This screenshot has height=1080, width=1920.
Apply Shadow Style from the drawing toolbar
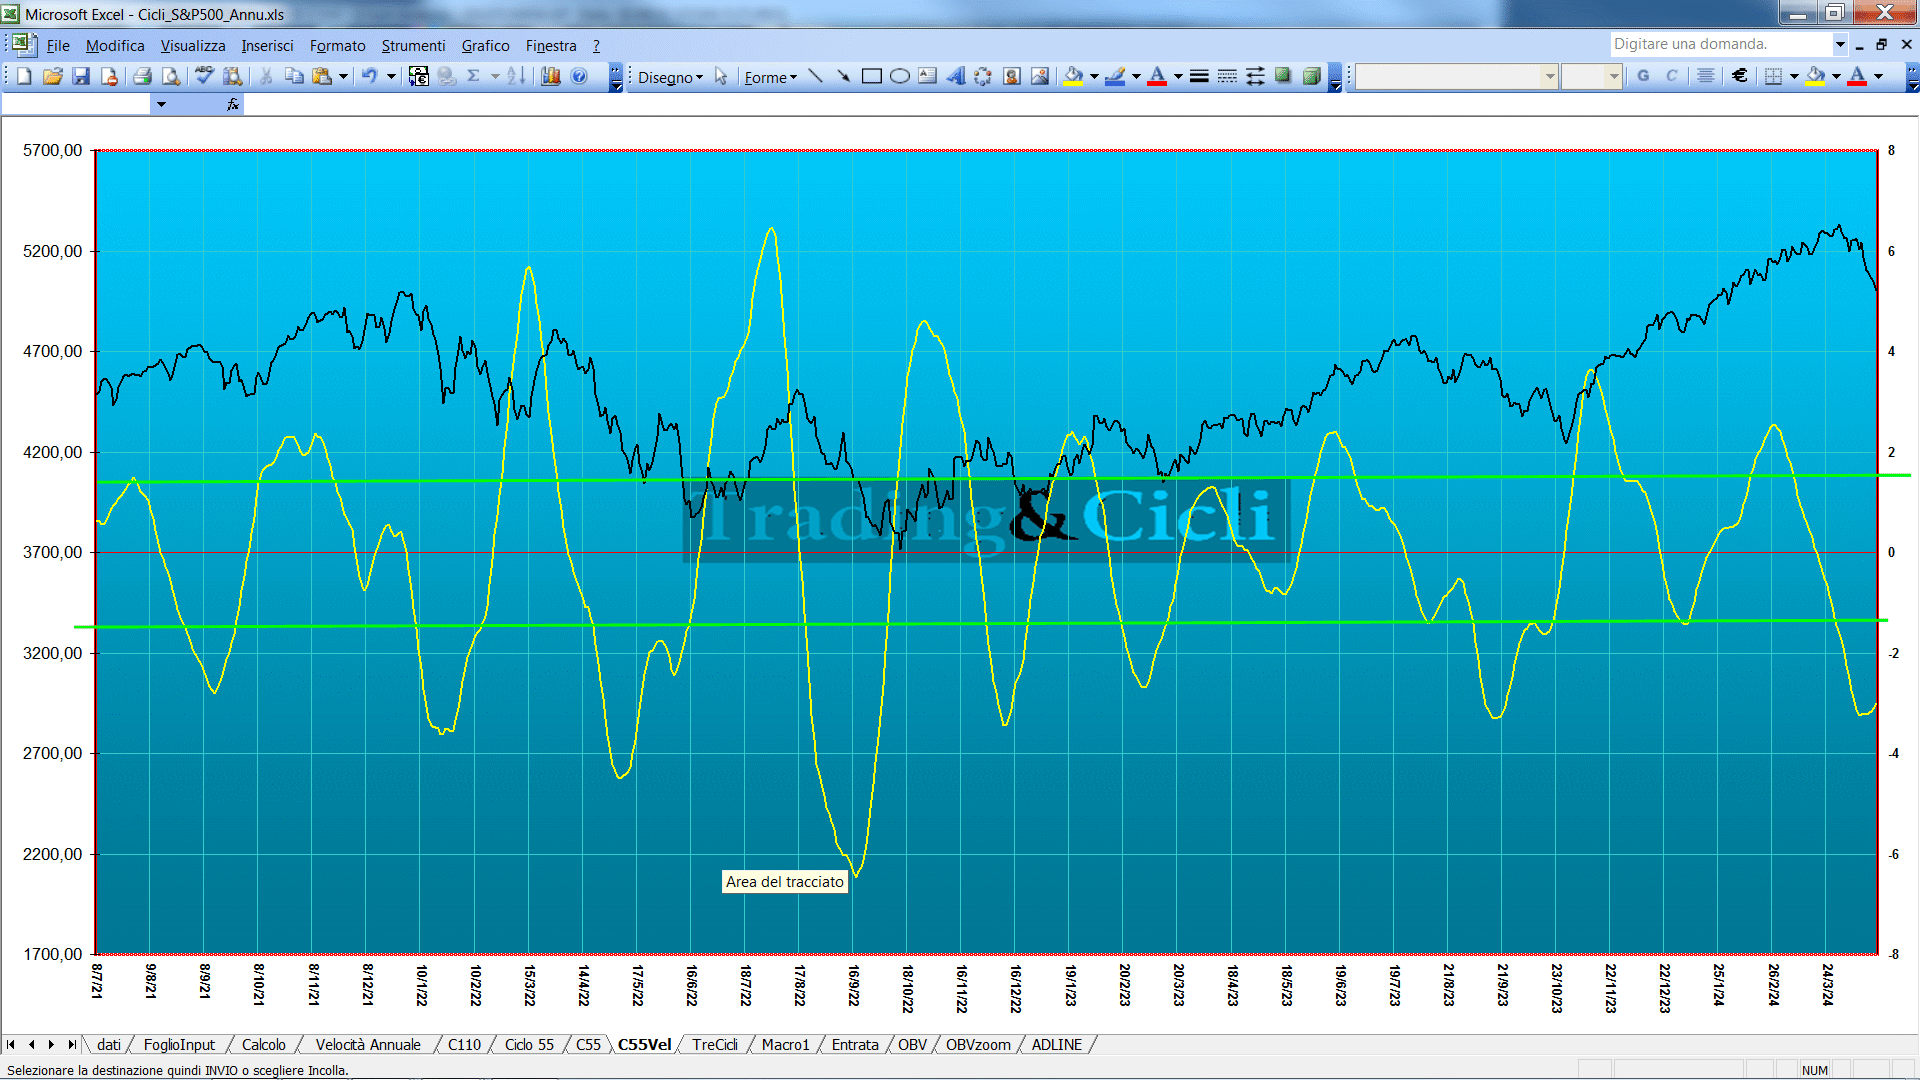coord(1283,77)
